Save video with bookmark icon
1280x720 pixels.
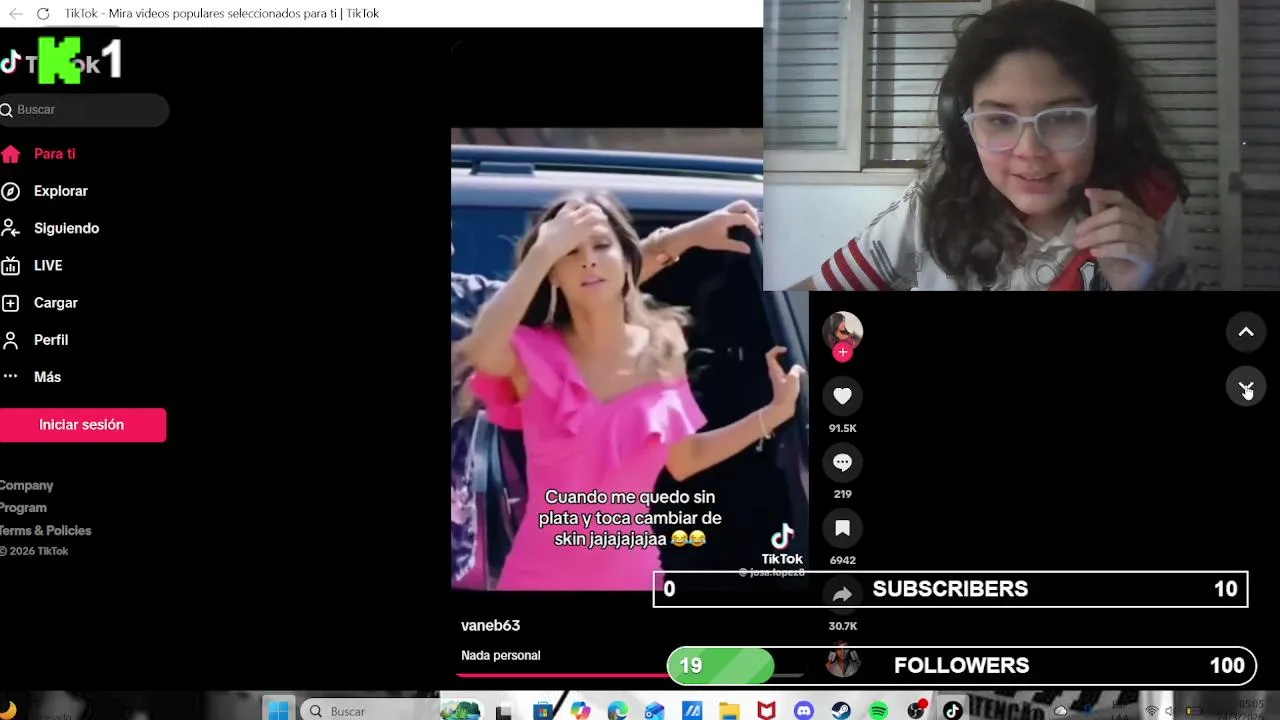pos(842,528)
